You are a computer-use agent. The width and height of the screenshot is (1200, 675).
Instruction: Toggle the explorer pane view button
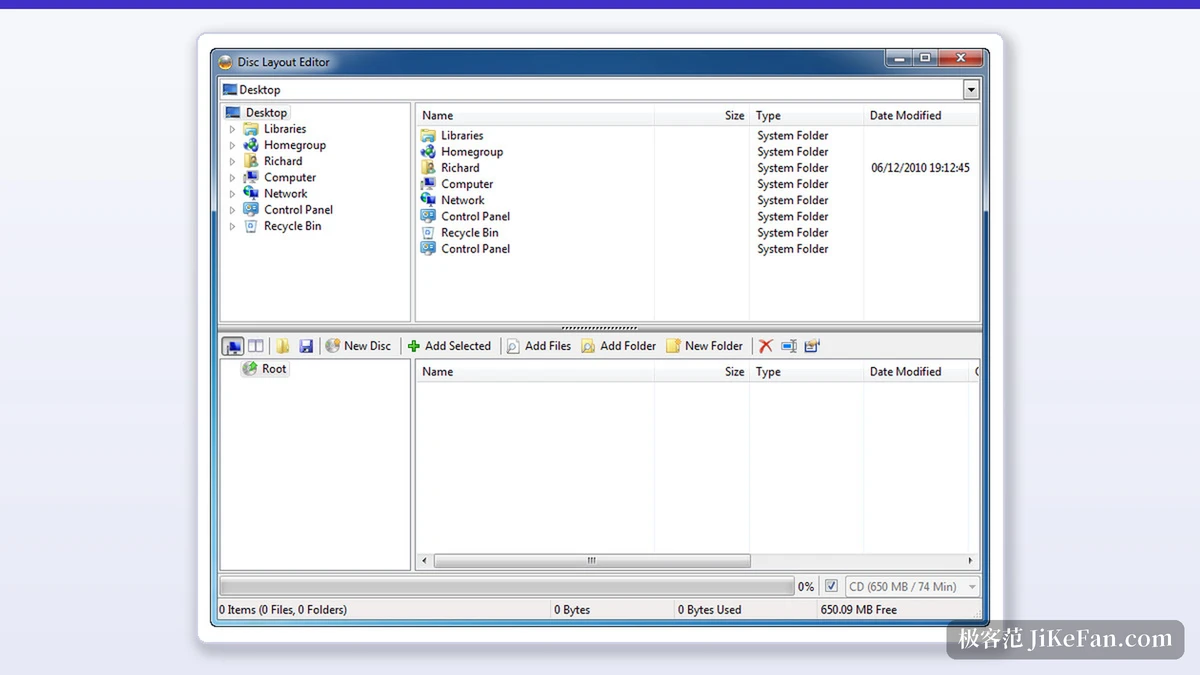(x=233, y=346)
